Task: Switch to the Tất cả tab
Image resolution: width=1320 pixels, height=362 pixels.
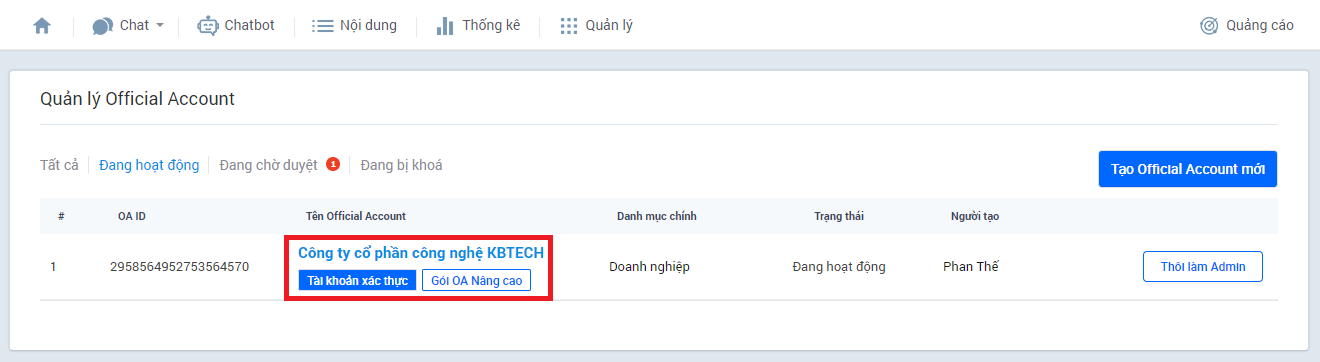Action: coord(59,165)
